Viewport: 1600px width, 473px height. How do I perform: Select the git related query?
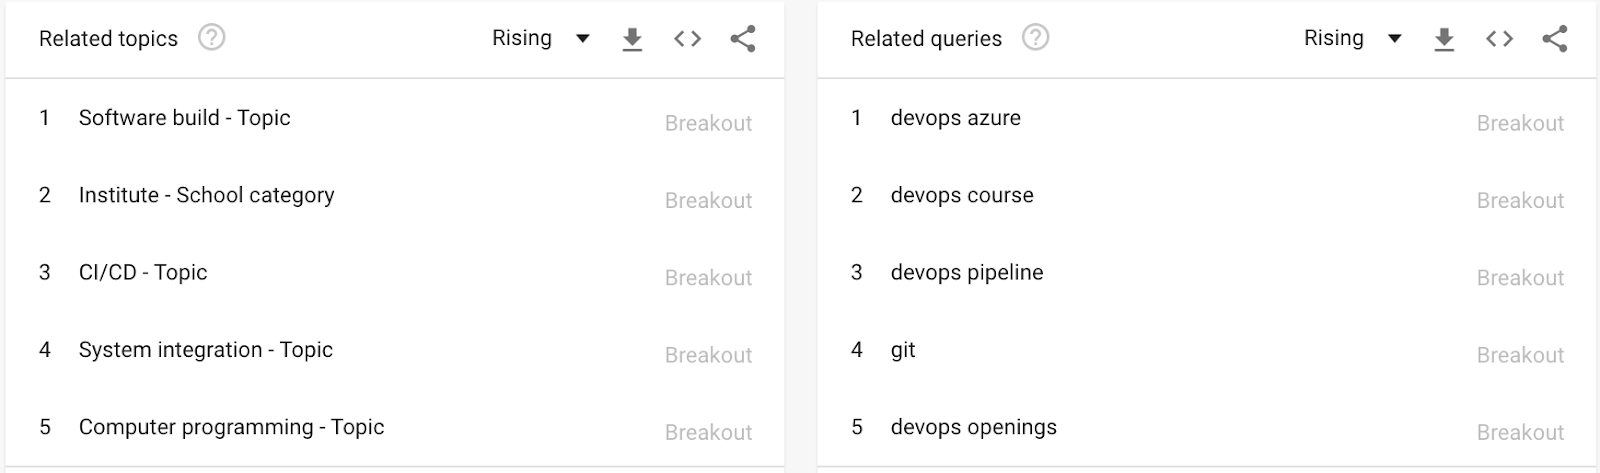click(x=1207, y=350)
